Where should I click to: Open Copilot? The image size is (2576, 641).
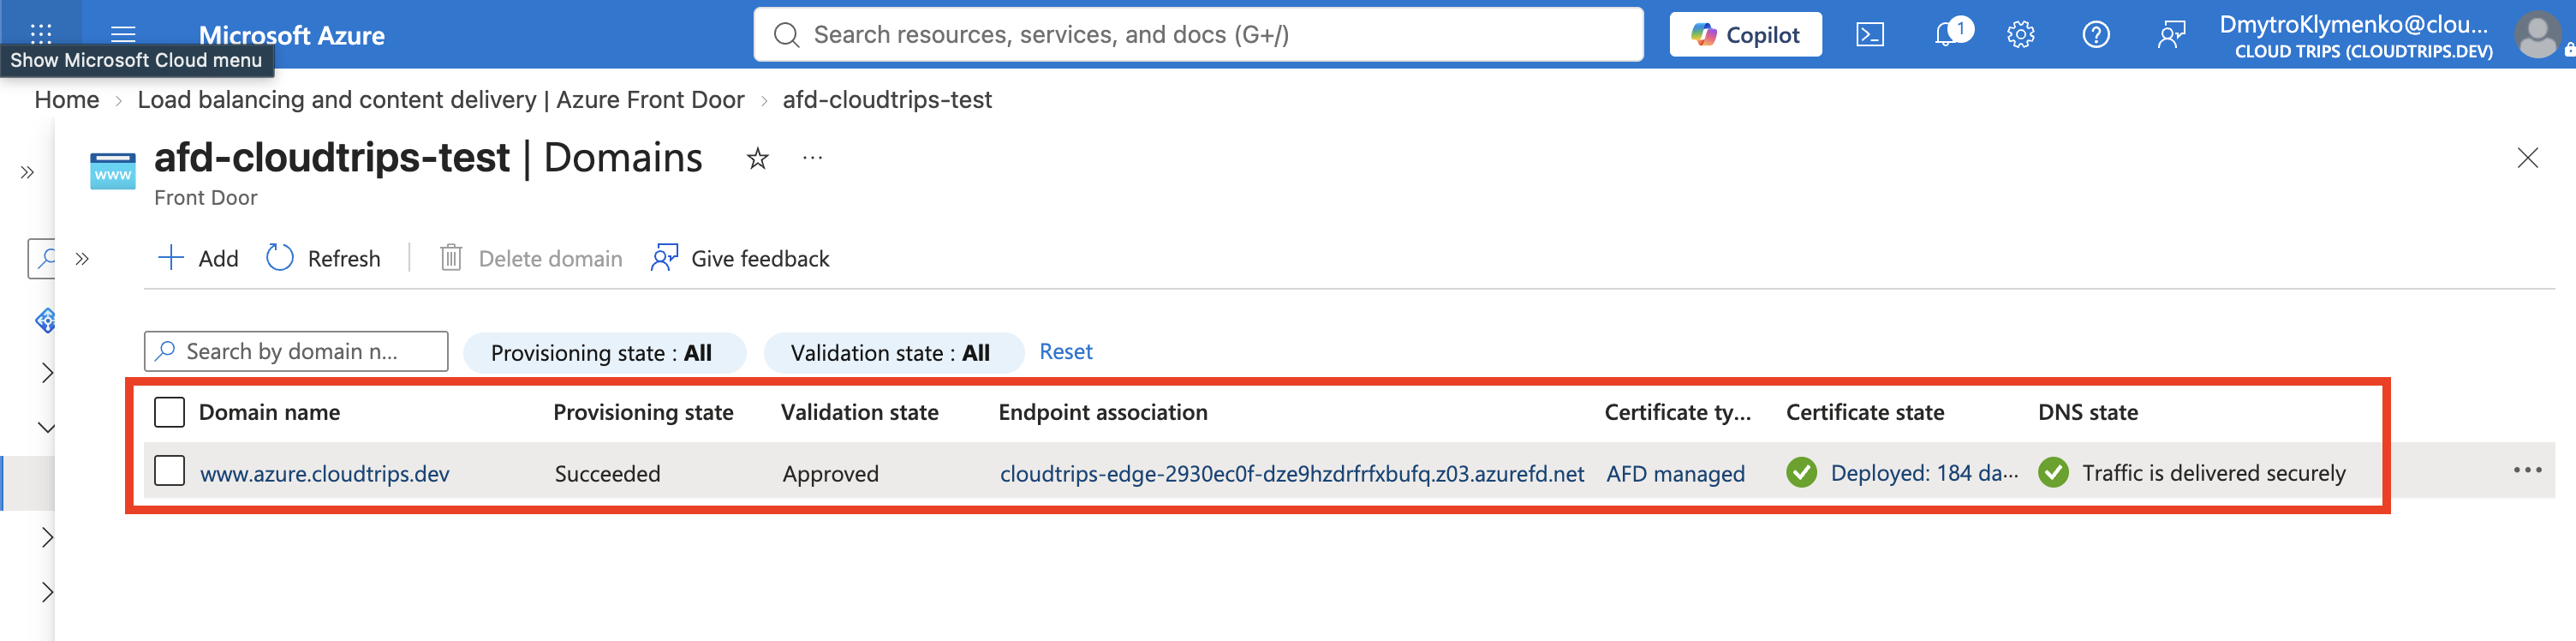click(x=1745, y=35)
